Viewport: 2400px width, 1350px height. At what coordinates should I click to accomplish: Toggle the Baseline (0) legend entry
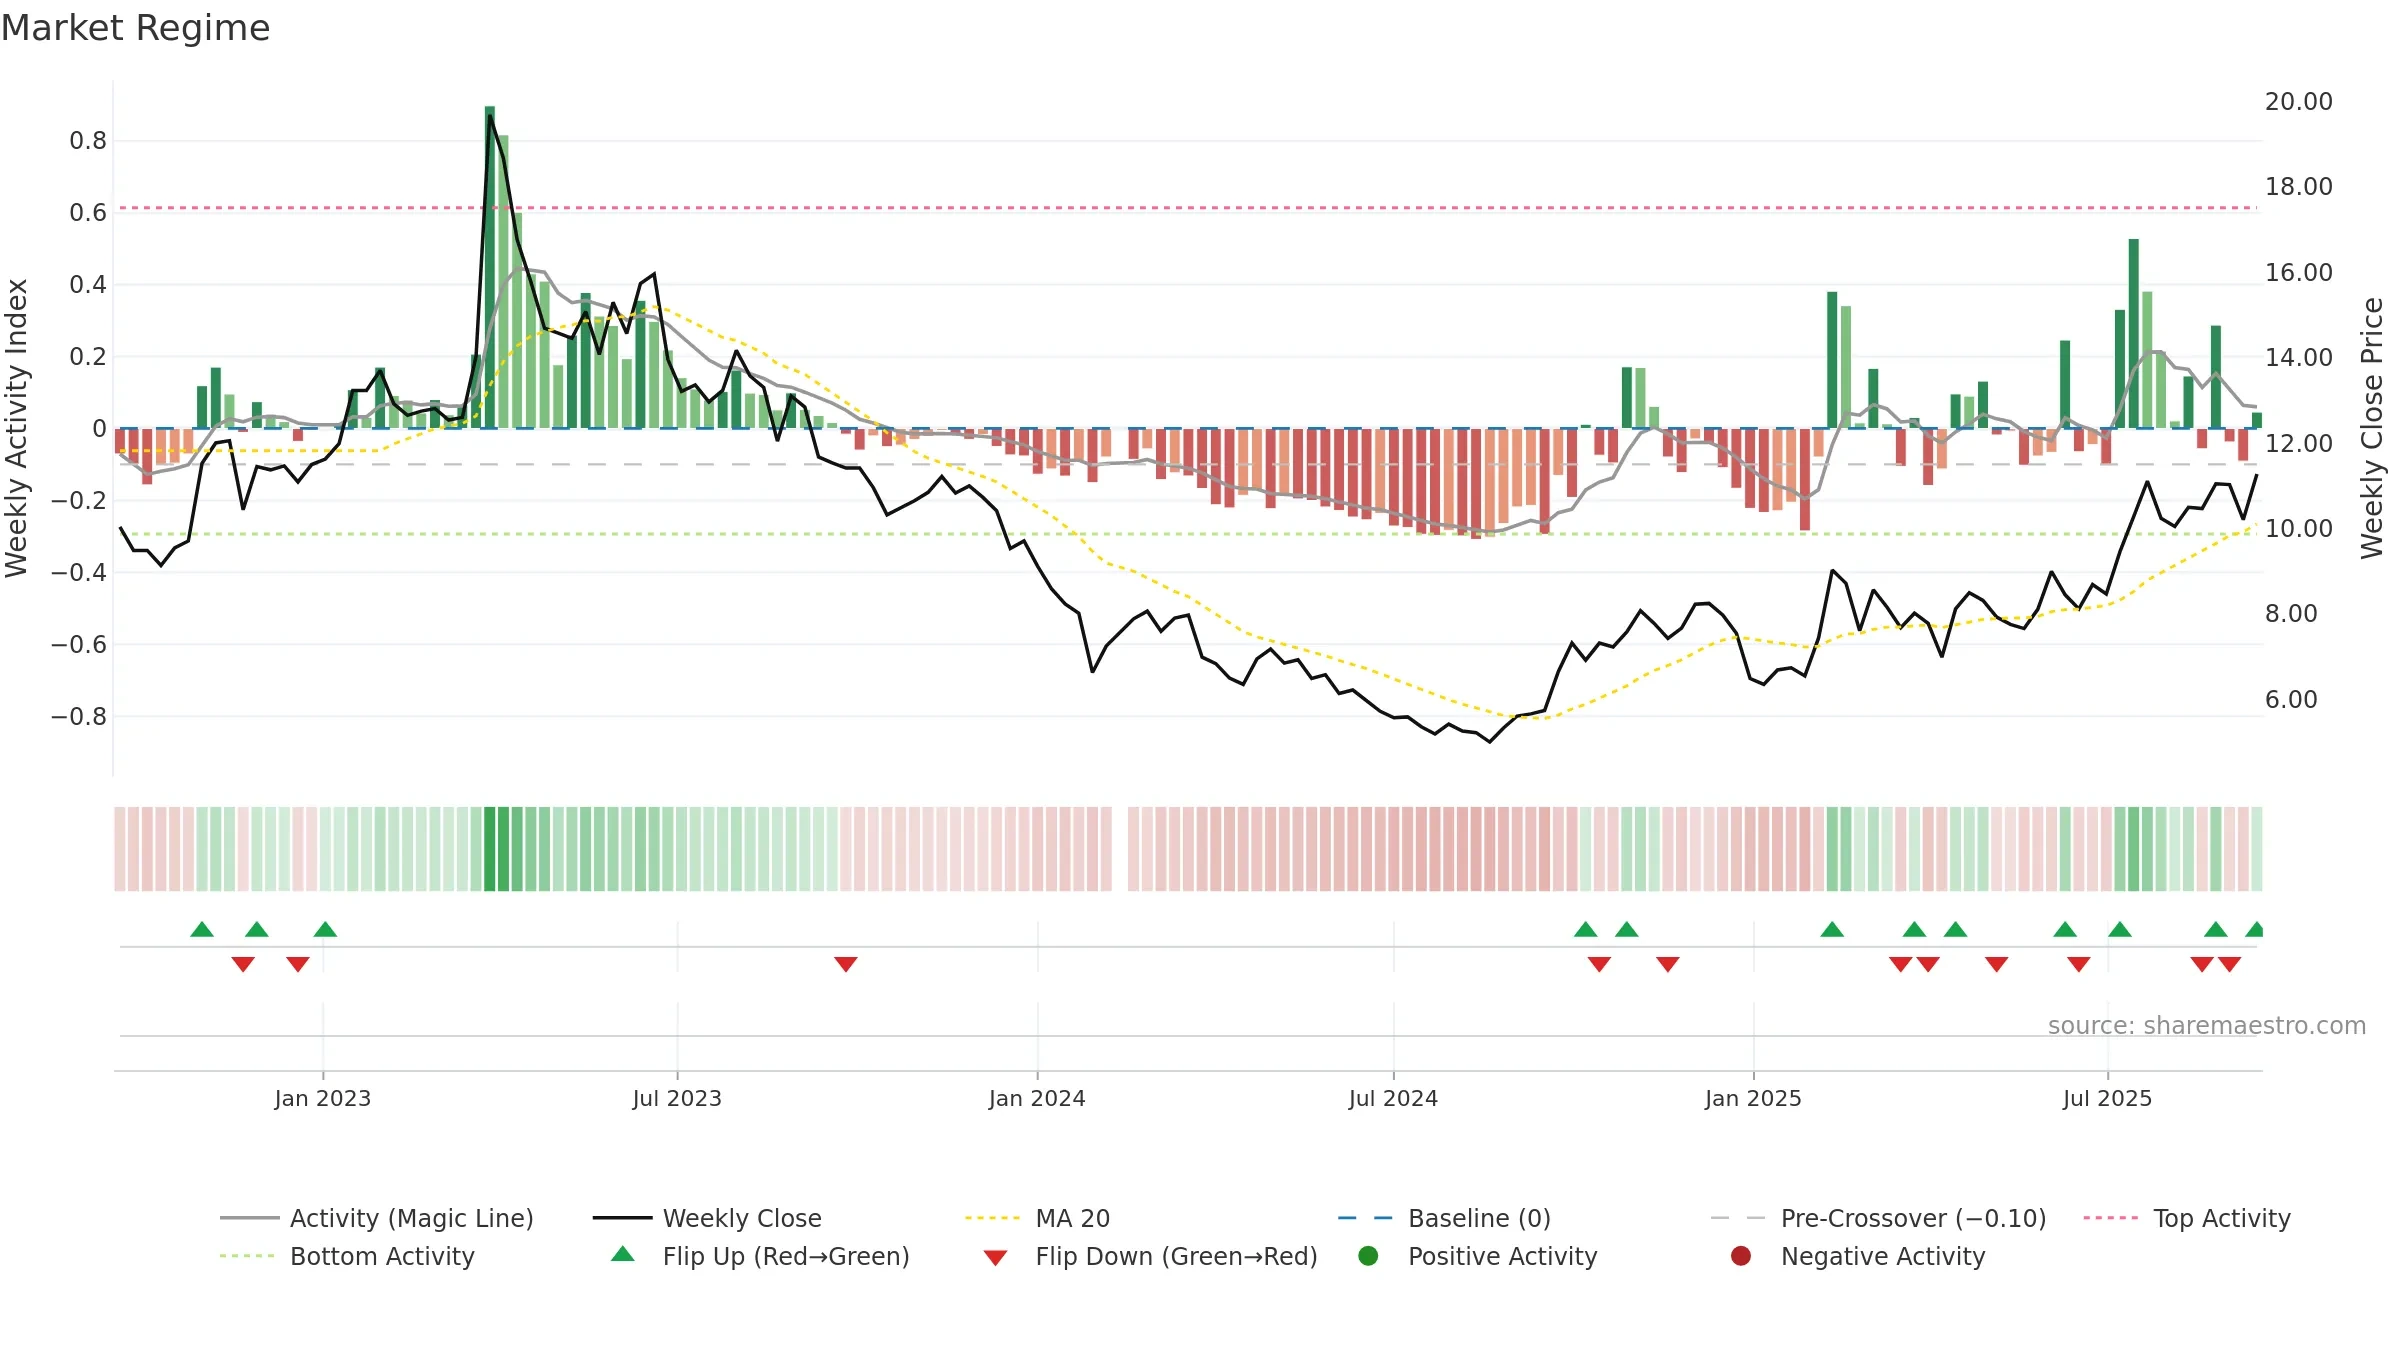[1444, 1218]
